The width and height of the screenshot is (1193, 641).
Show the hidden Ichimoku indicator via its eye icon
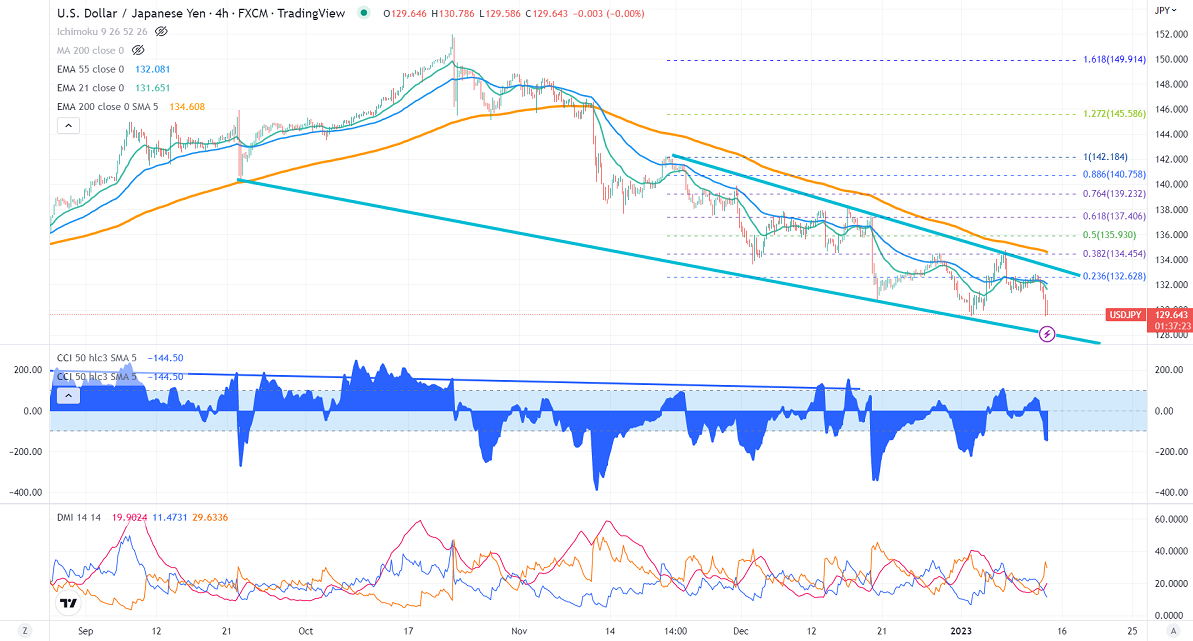[x=161, y=32]
